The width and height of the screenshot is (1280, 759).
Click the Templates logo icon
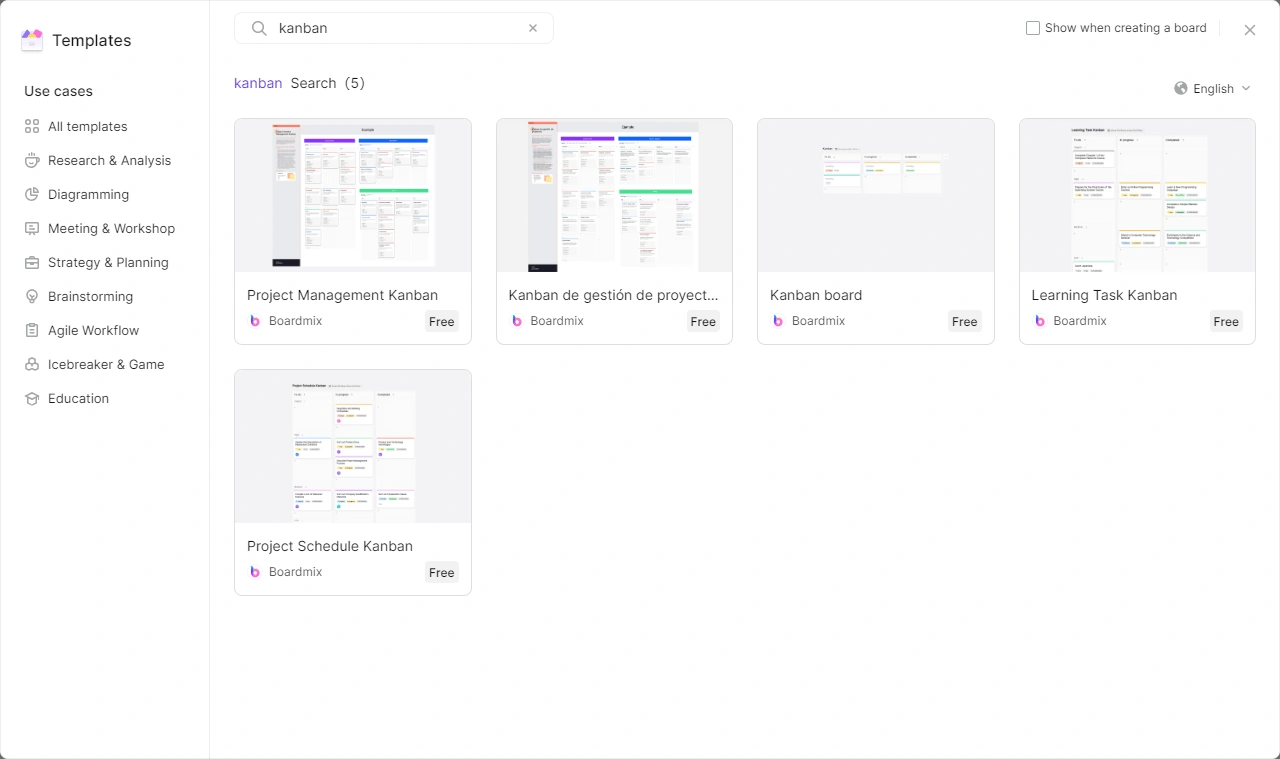click(x=32, y=40)
